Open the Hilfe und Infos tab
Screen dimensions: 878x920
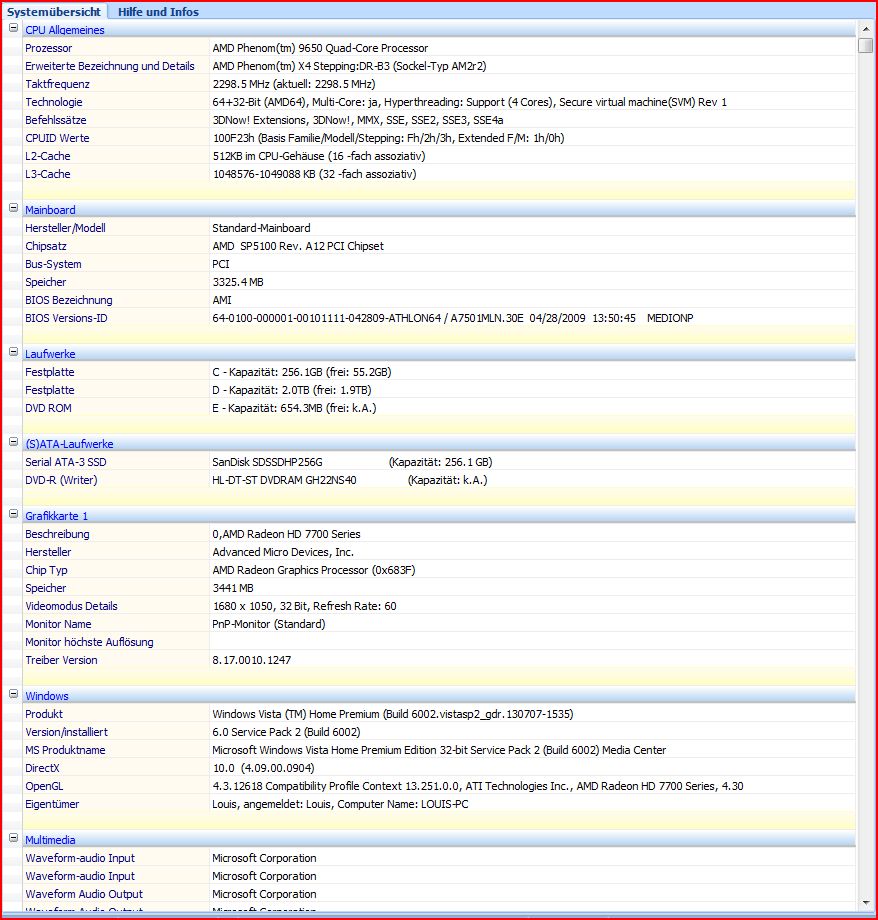click(158, 12)
